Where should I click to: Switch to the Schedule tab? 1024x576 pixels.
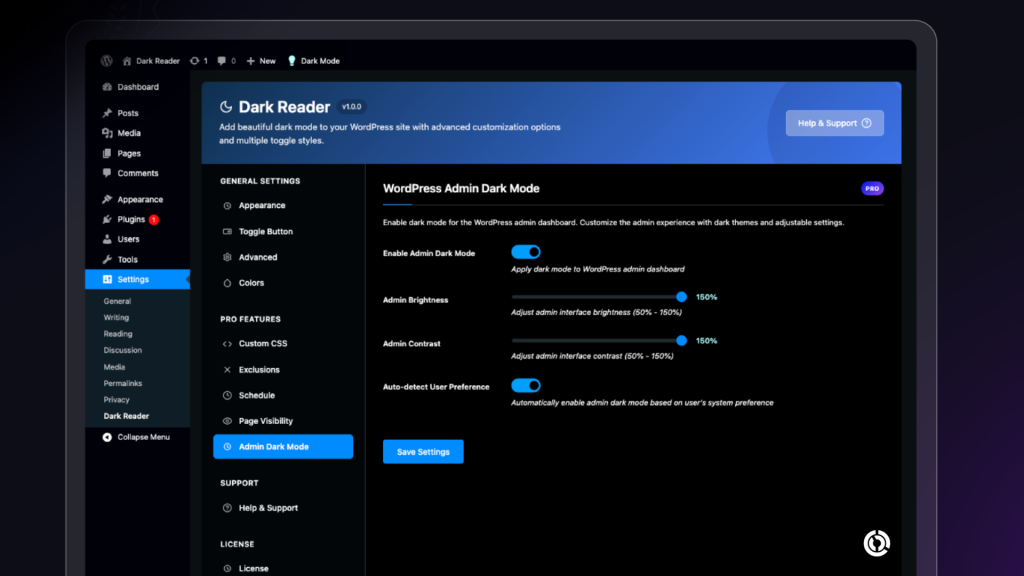tap(256, 396)
